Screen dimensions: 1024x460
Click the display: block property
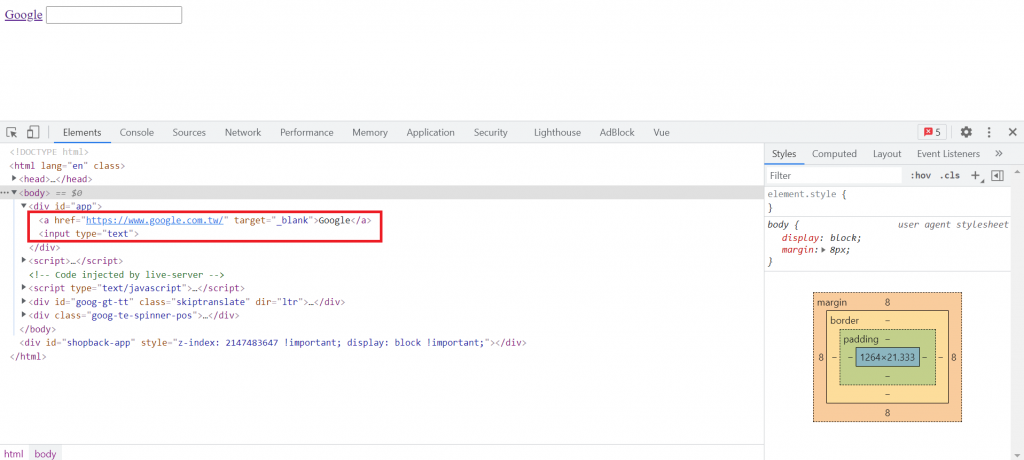pos(822,238)
